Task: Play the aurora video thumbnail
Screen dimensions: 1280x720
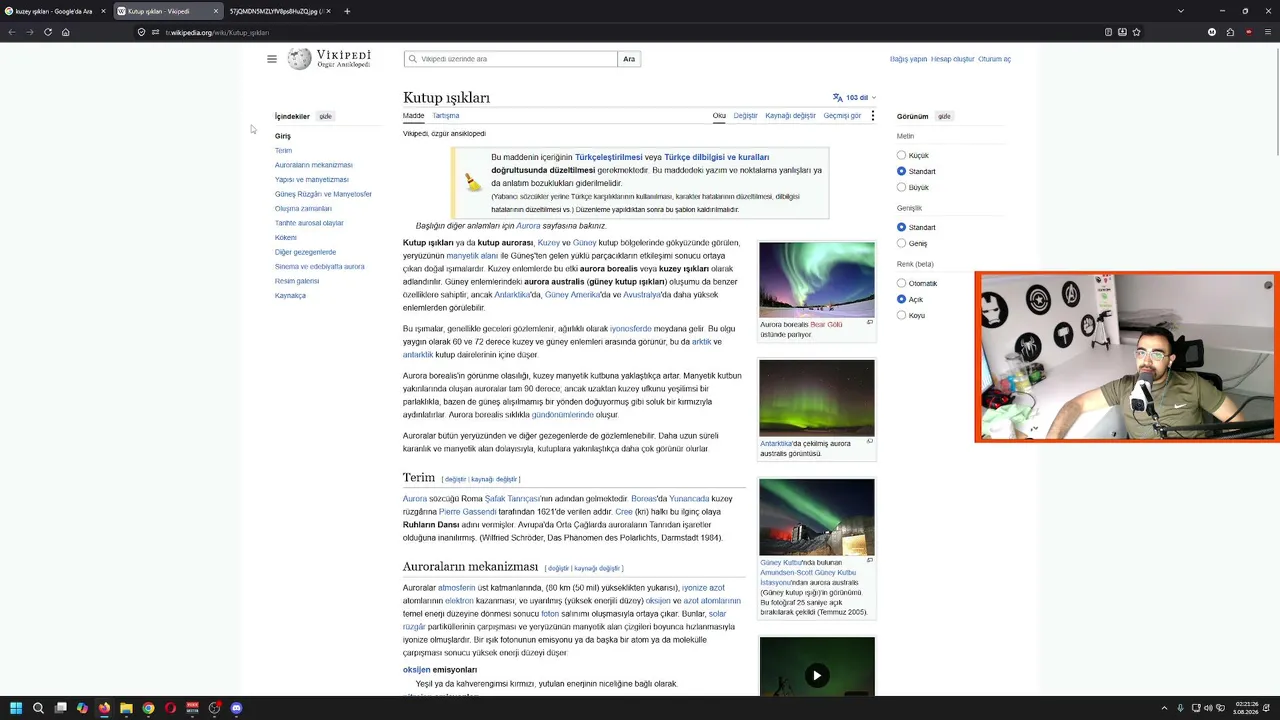Action: [x=817, y=675]
